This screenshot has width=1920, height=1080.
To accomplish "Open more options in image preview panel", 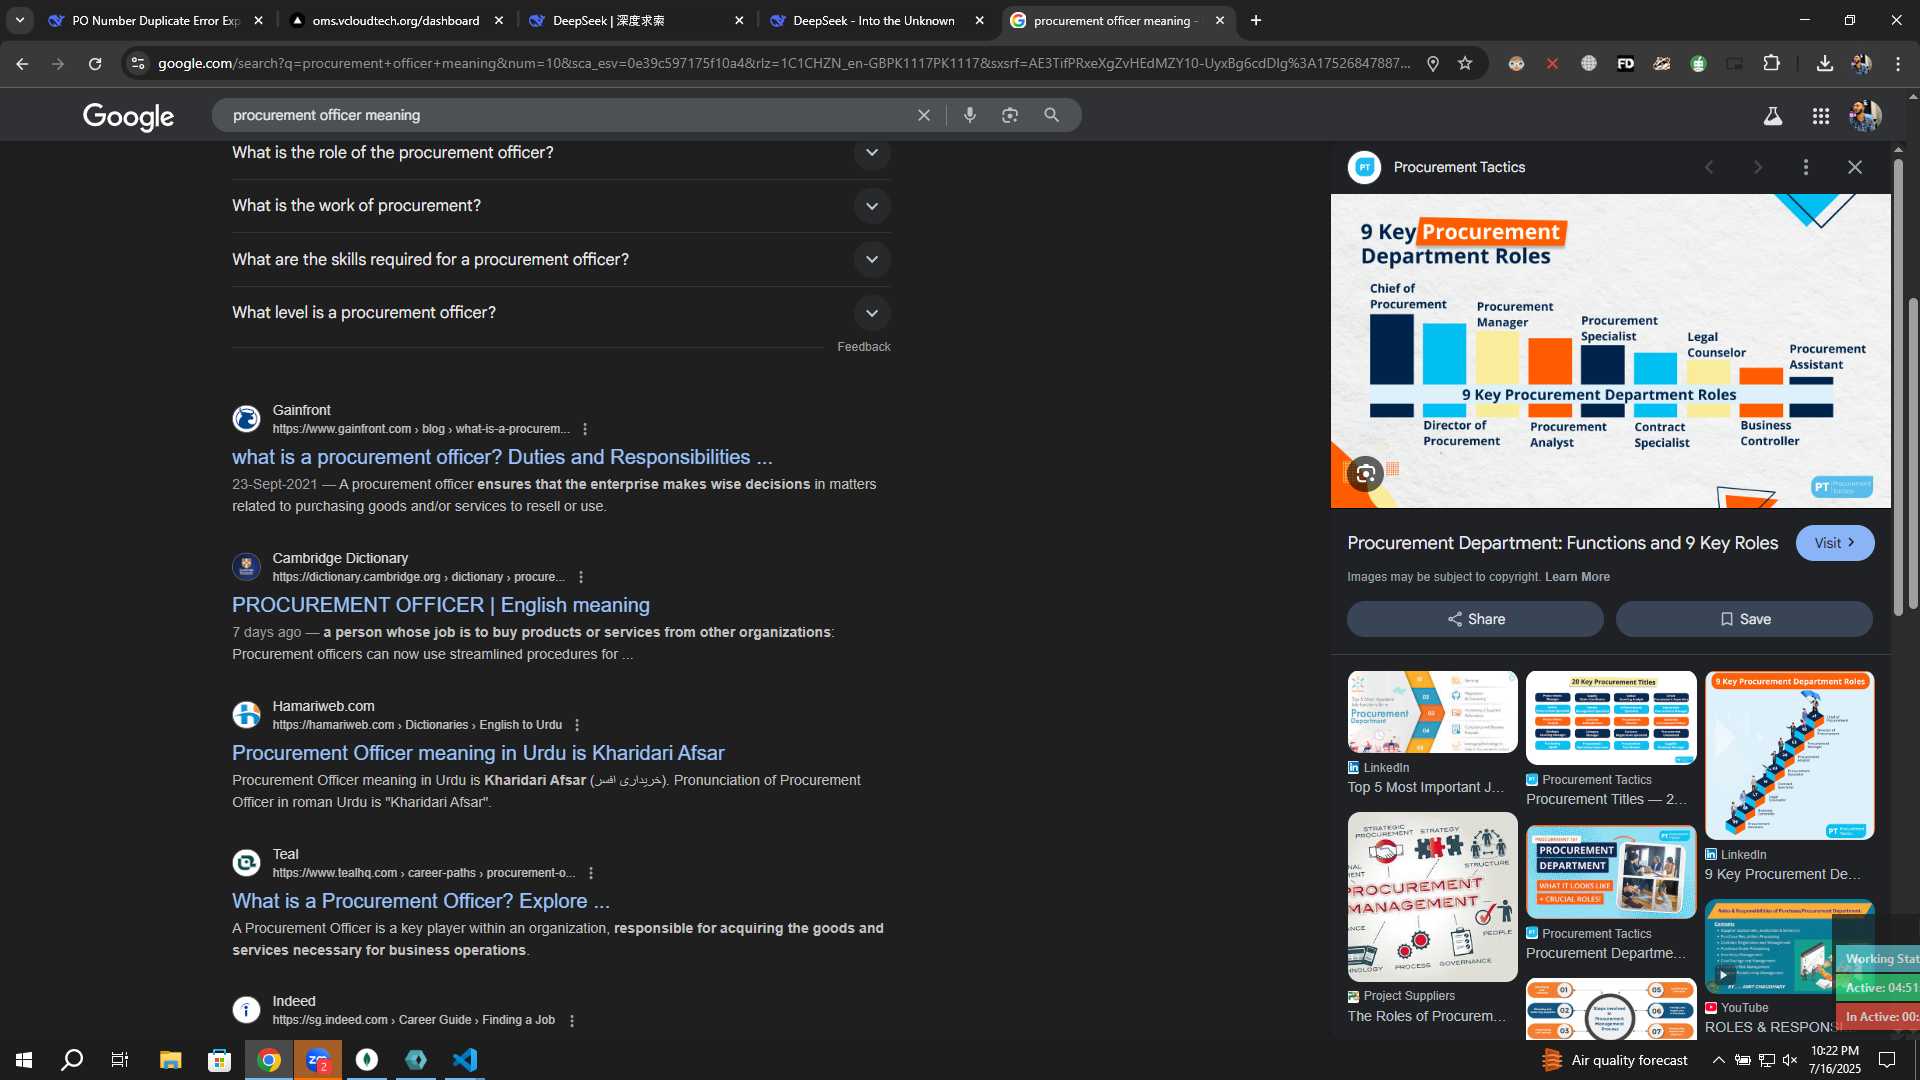I will (1806, 167).
